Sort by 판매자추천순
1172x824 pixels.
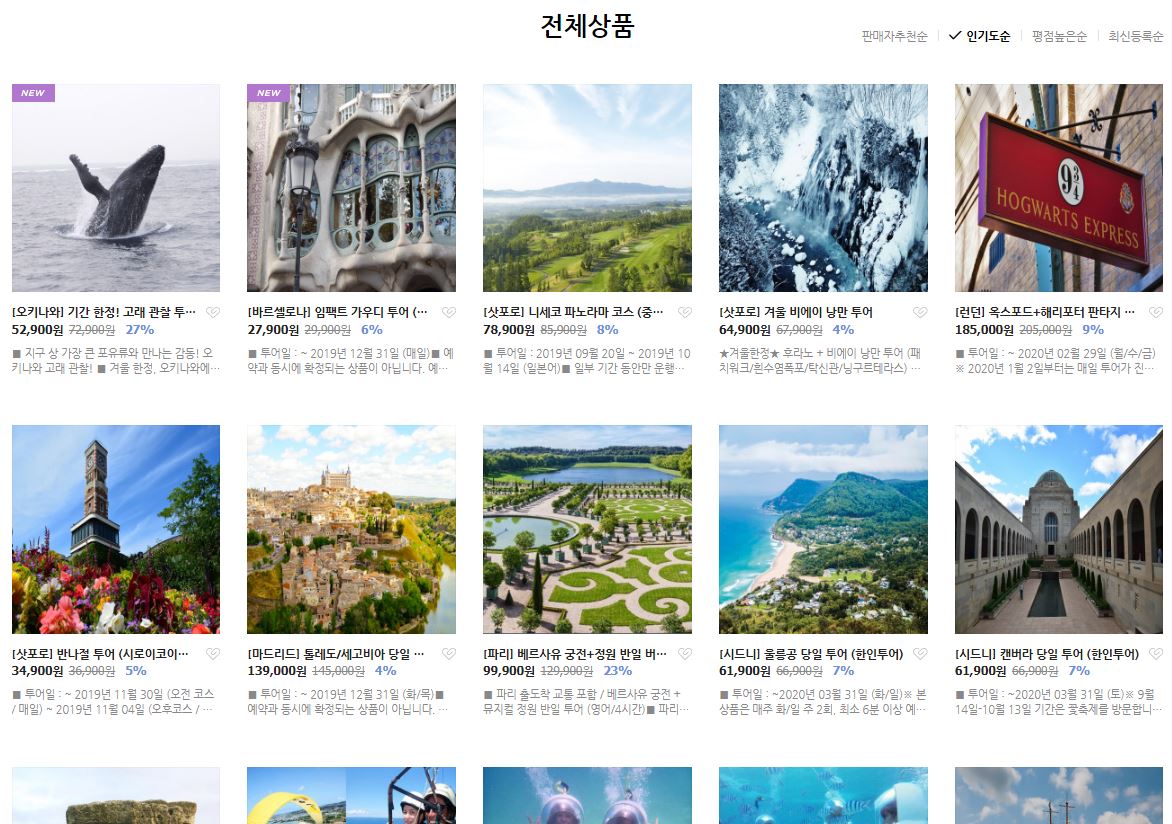click(894, 36)
